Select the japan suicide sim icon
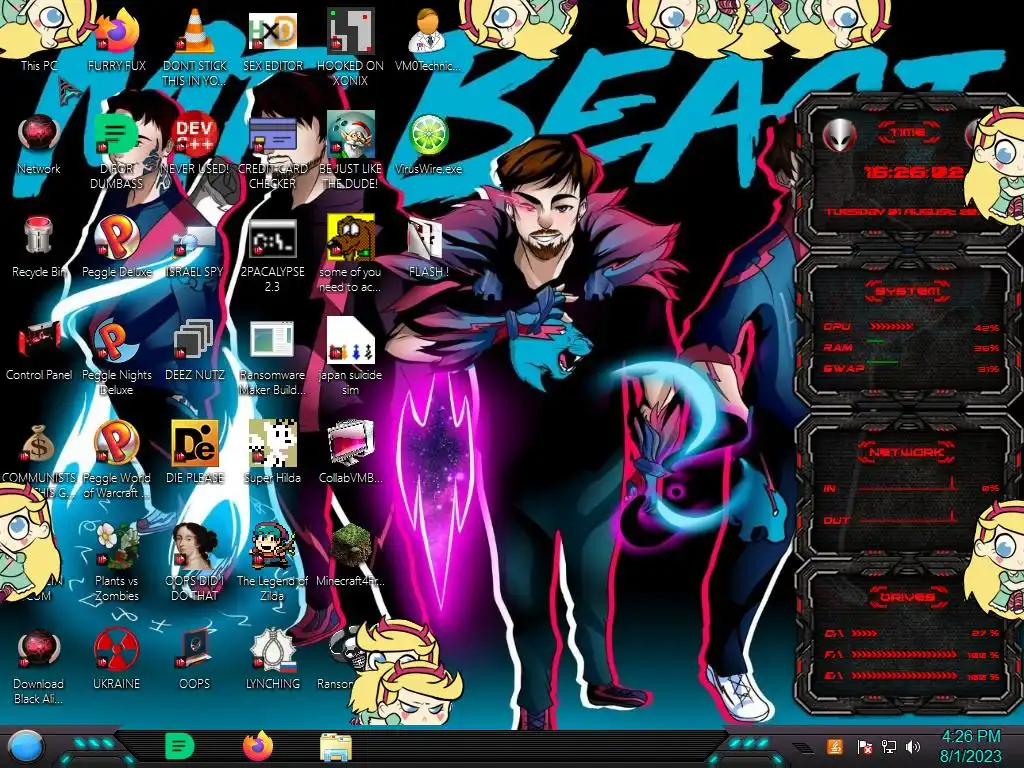 tap(351, 357)
